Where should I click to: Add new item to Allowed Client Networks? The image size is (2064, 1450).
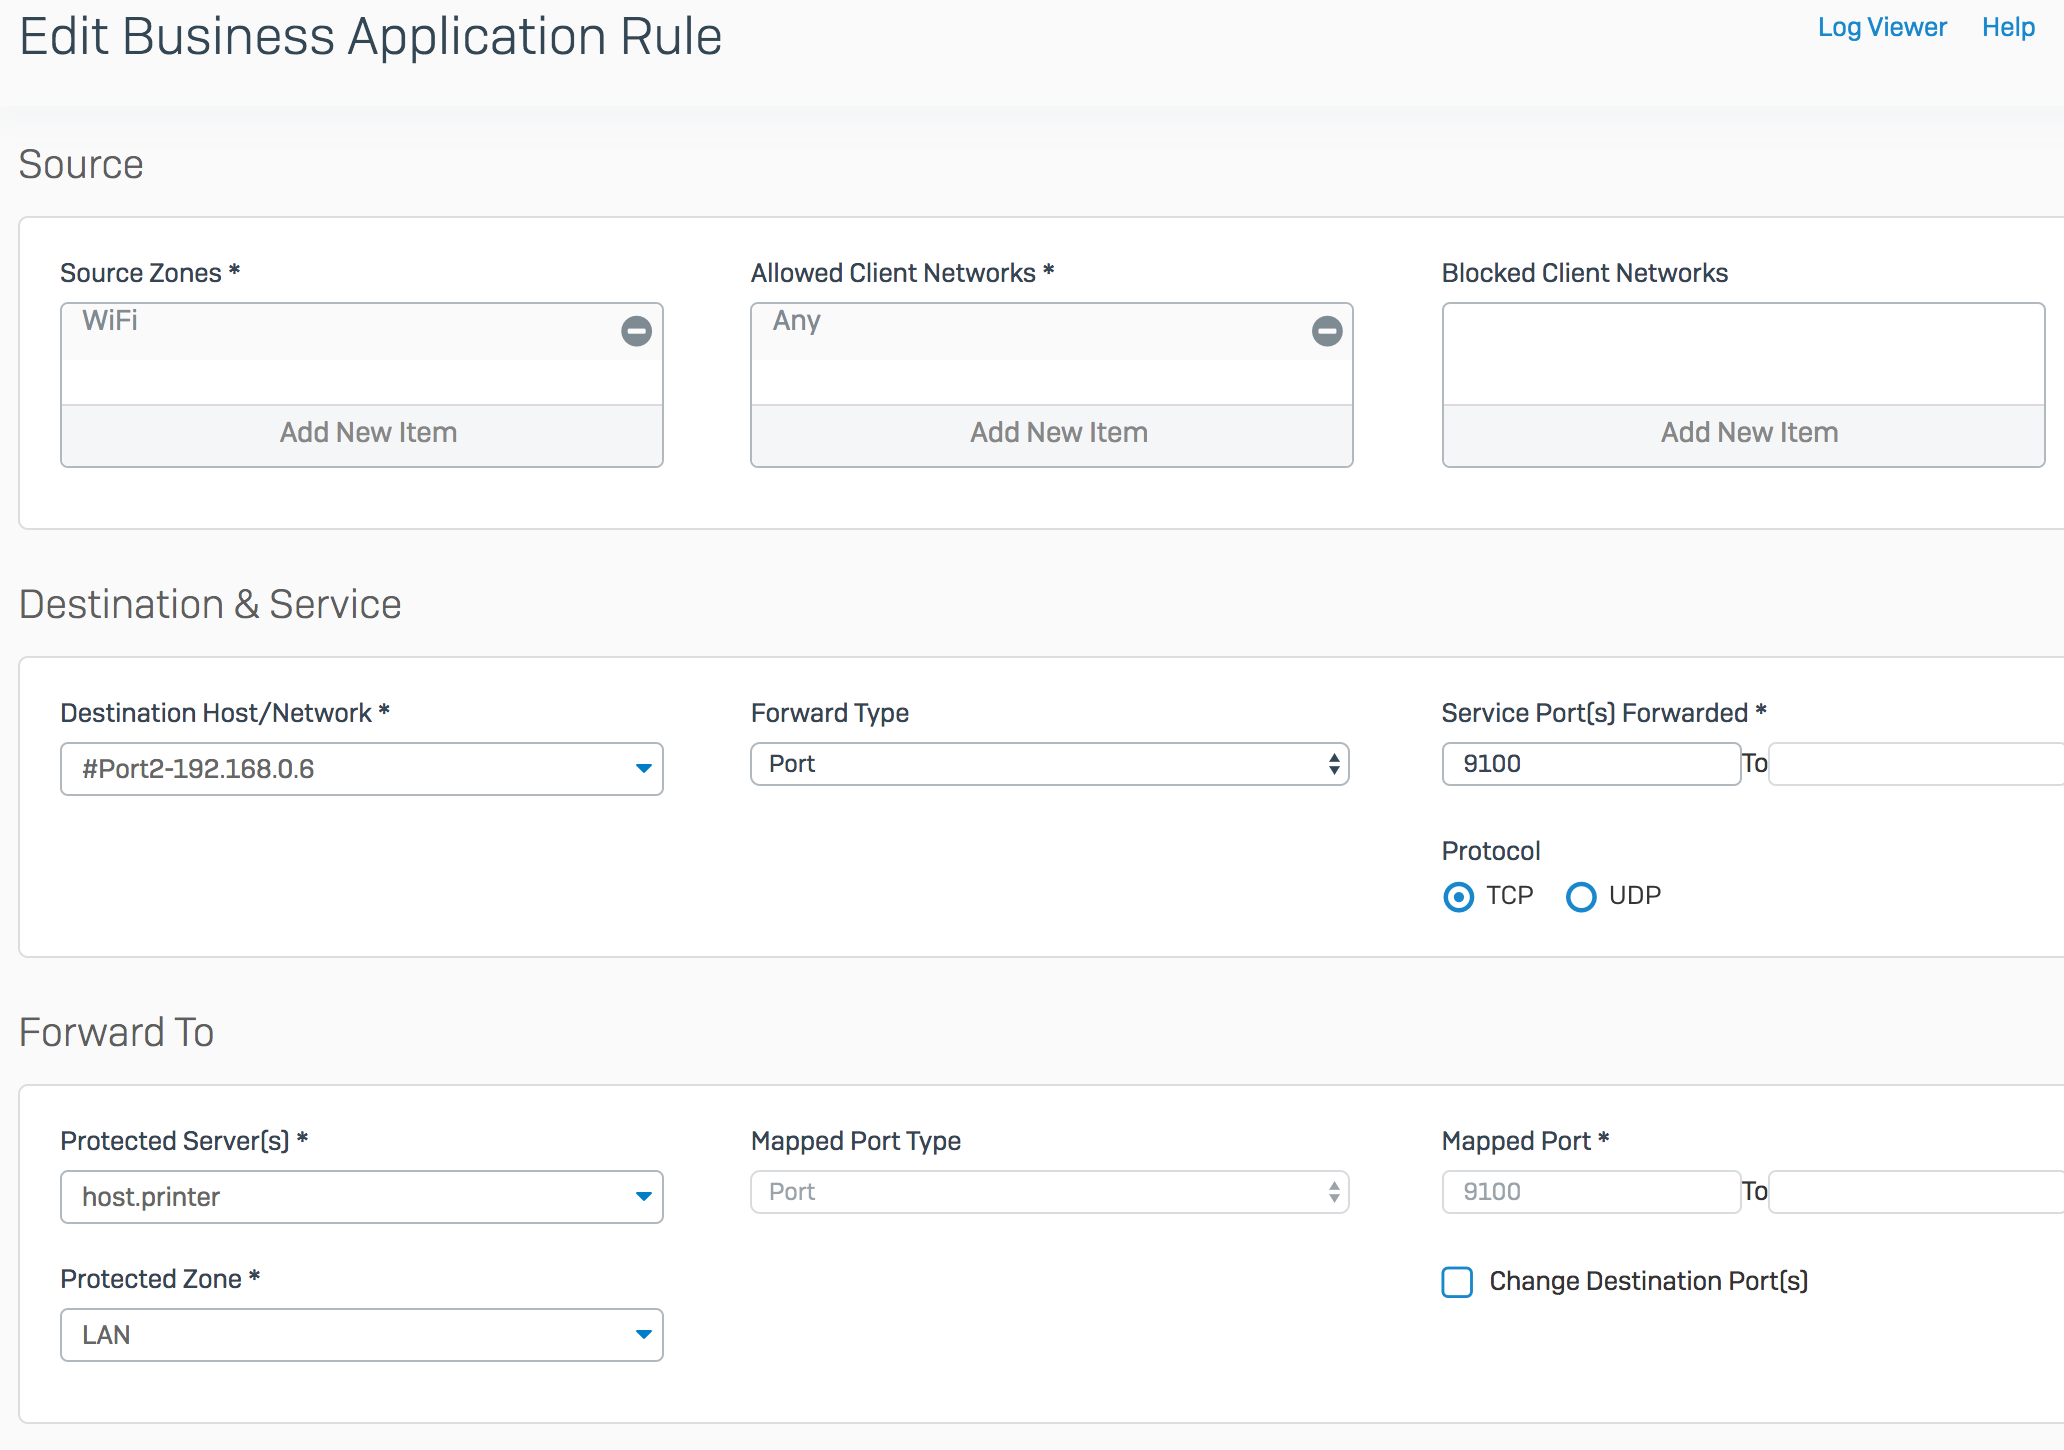(x=1052, y=433)
